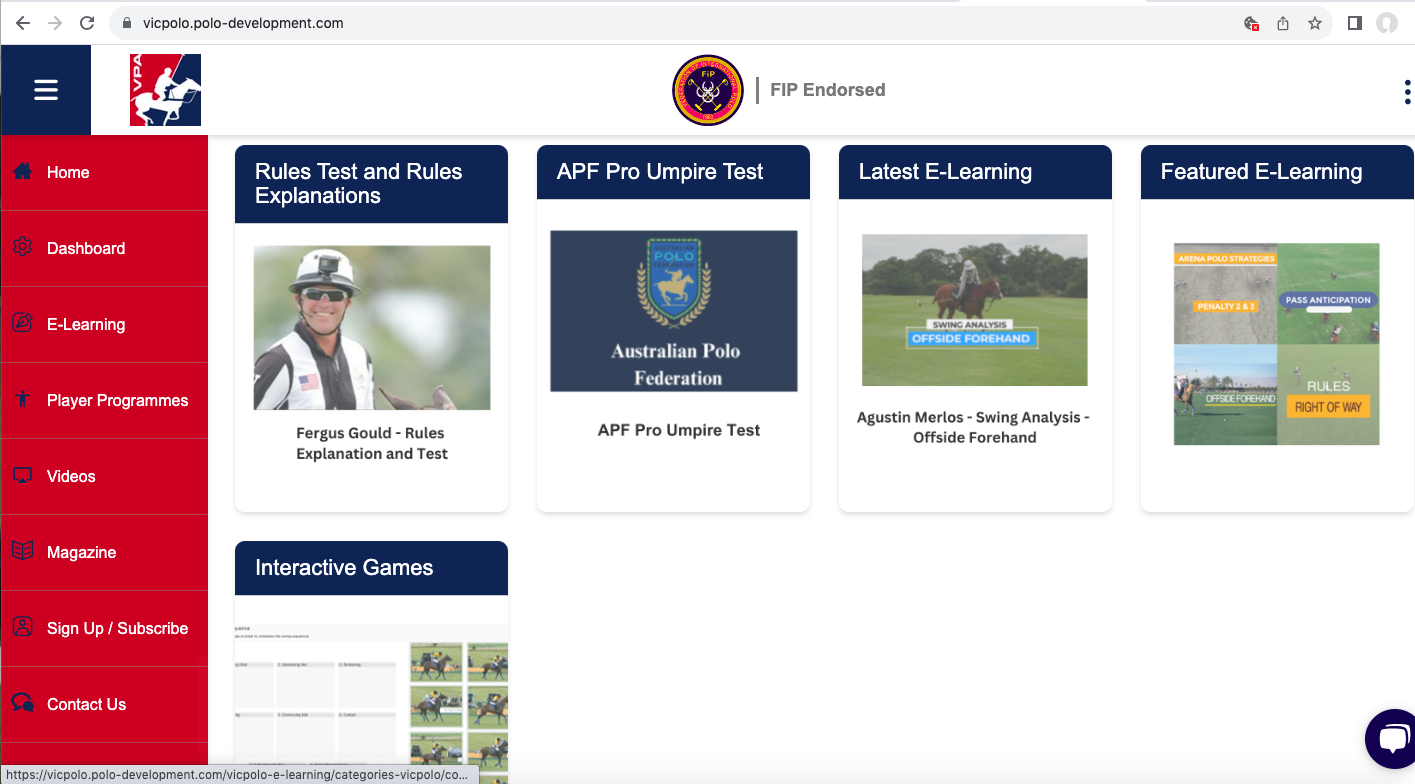Click the Featured E-Learning card heading
The width and height of the screenshot is (1415, 784).
tap(1261, 172)
